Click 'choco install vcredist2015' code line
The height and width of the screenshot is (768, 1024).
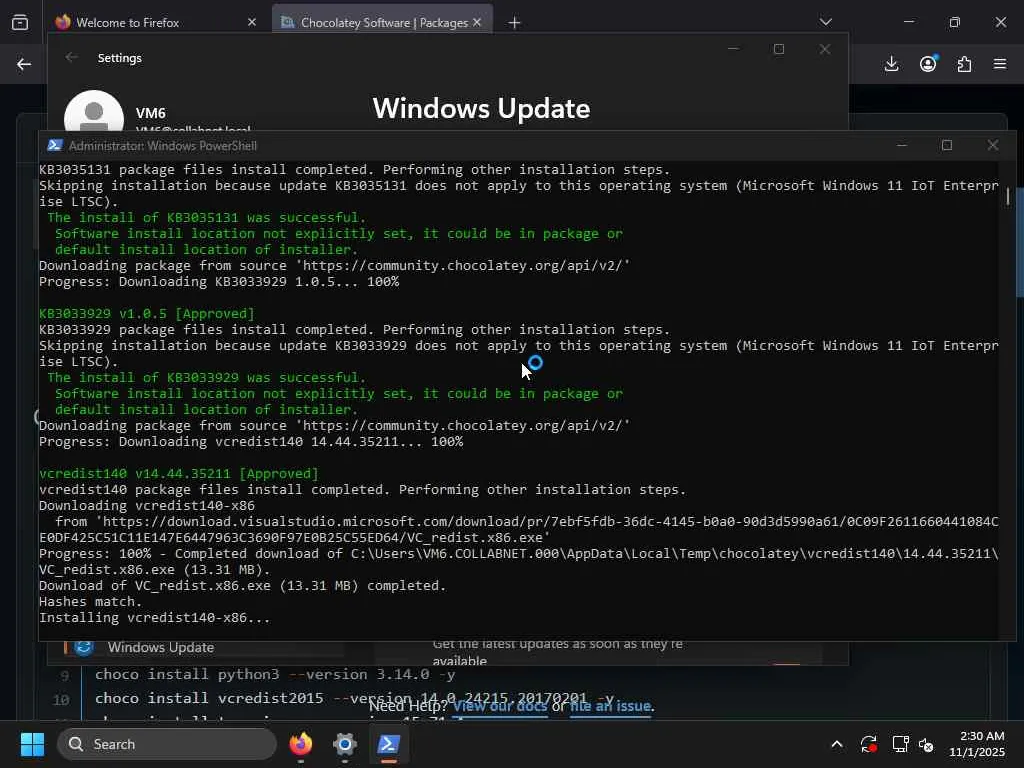click(x=355, y=698)
